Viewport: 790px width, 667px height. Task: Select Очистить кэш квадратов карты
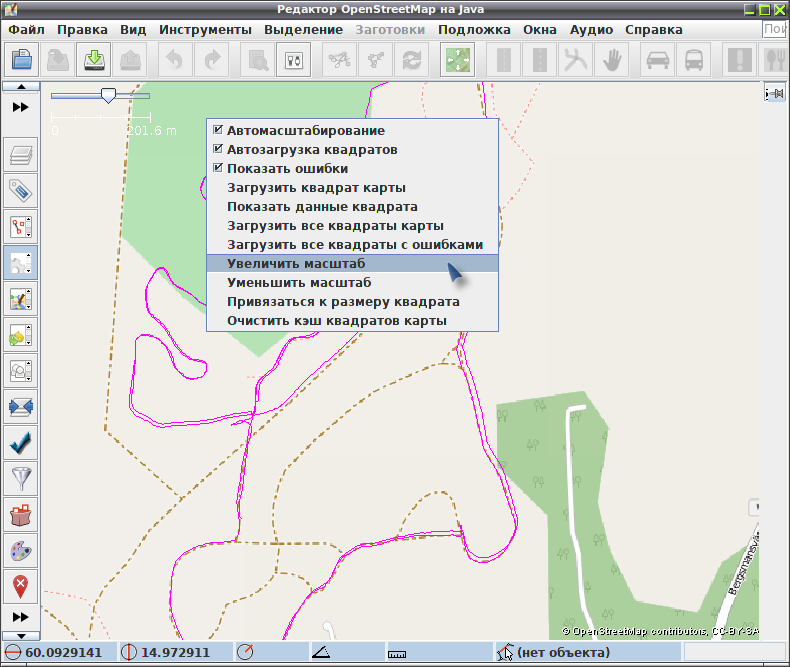click(352, 321)
